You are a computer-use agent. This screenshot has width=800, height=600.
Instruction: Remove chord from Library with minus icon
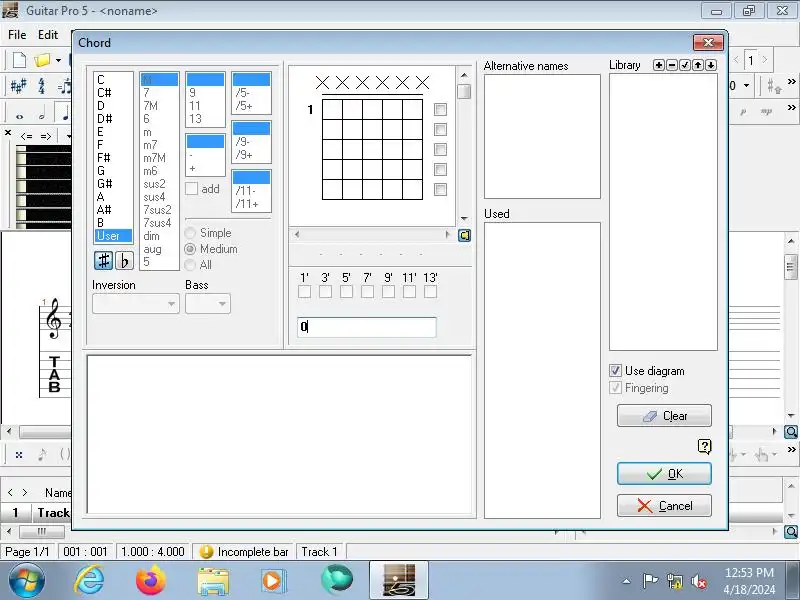tap(672, 65)
